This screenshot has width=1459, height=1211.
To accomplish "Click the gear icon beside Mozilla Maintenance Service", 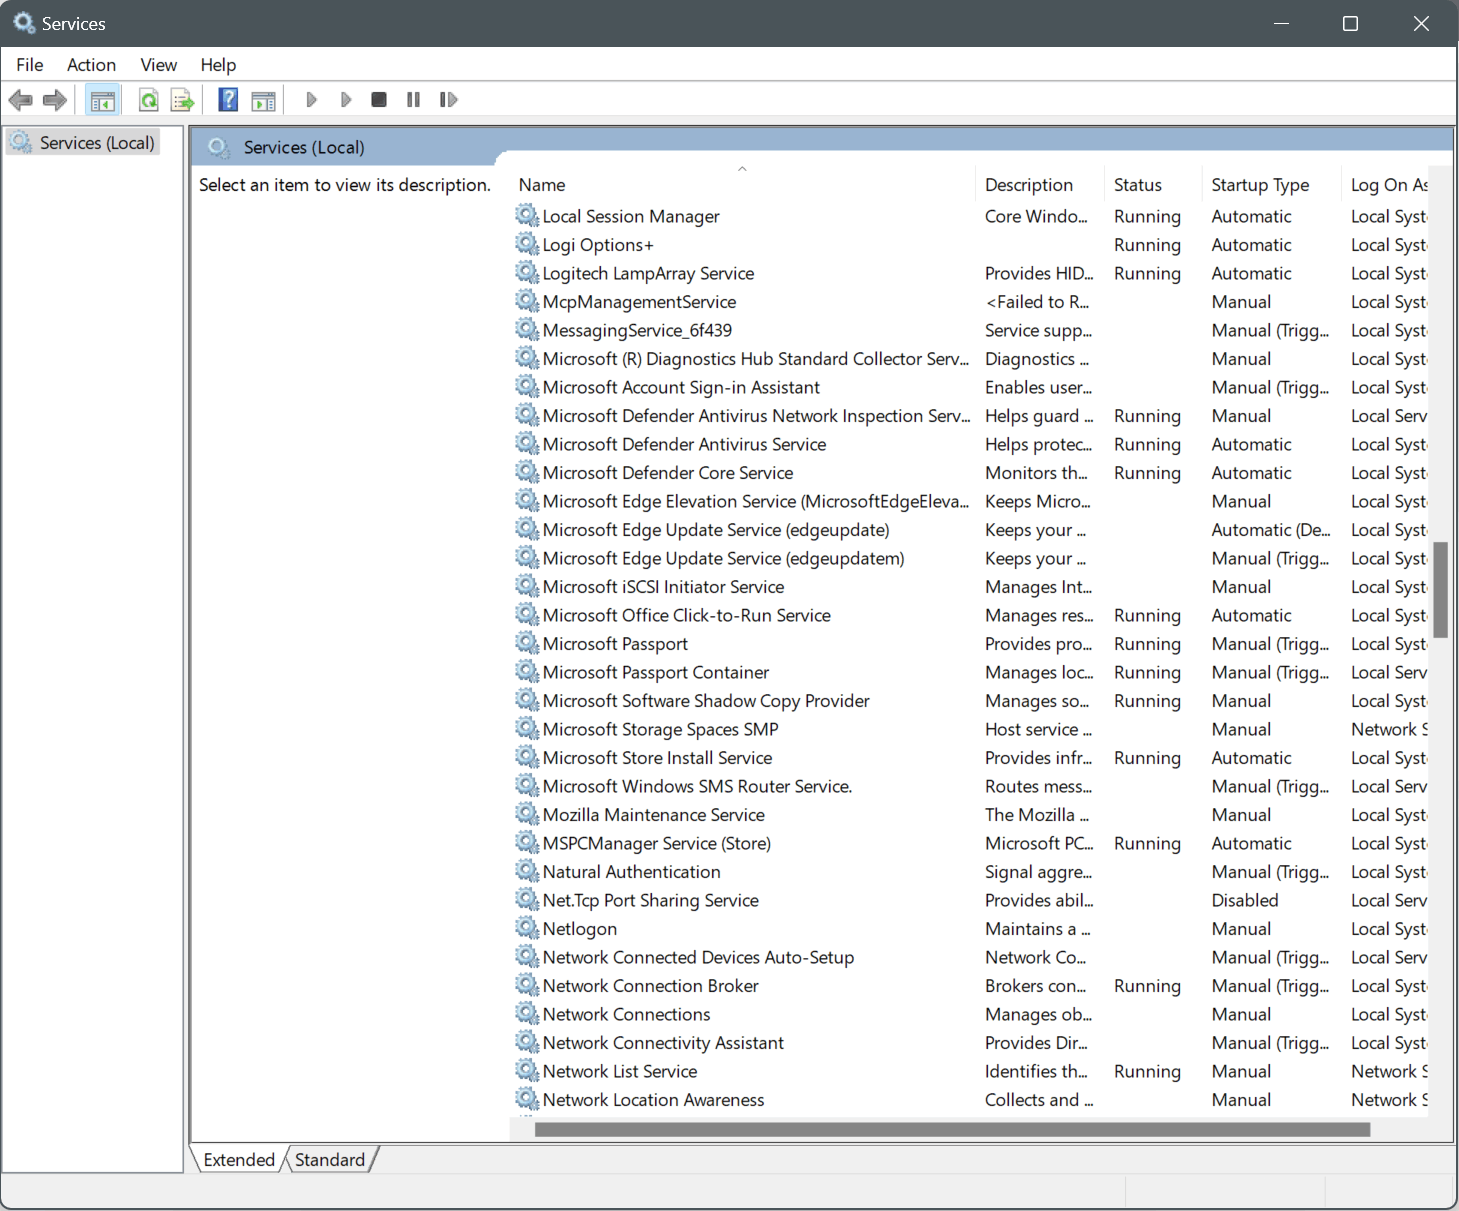I will tap(527, 814).
